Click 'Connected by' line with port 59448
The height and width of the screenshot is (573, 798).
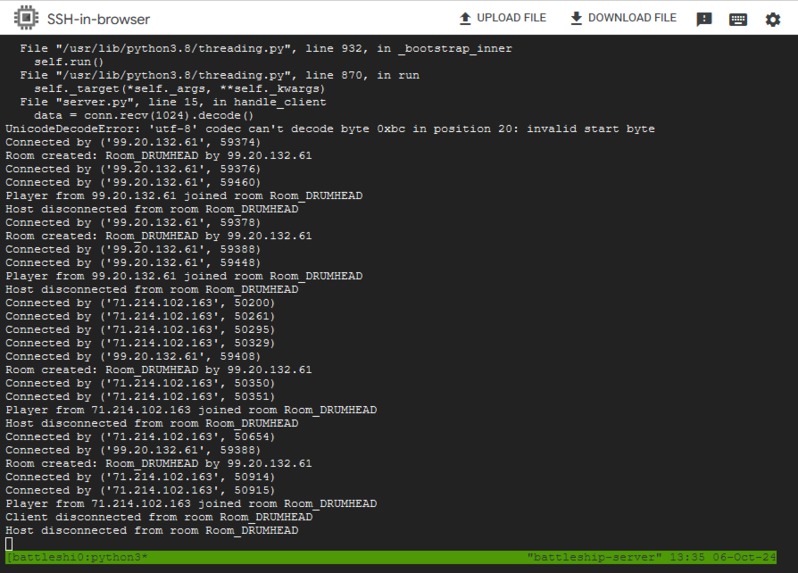133,263
